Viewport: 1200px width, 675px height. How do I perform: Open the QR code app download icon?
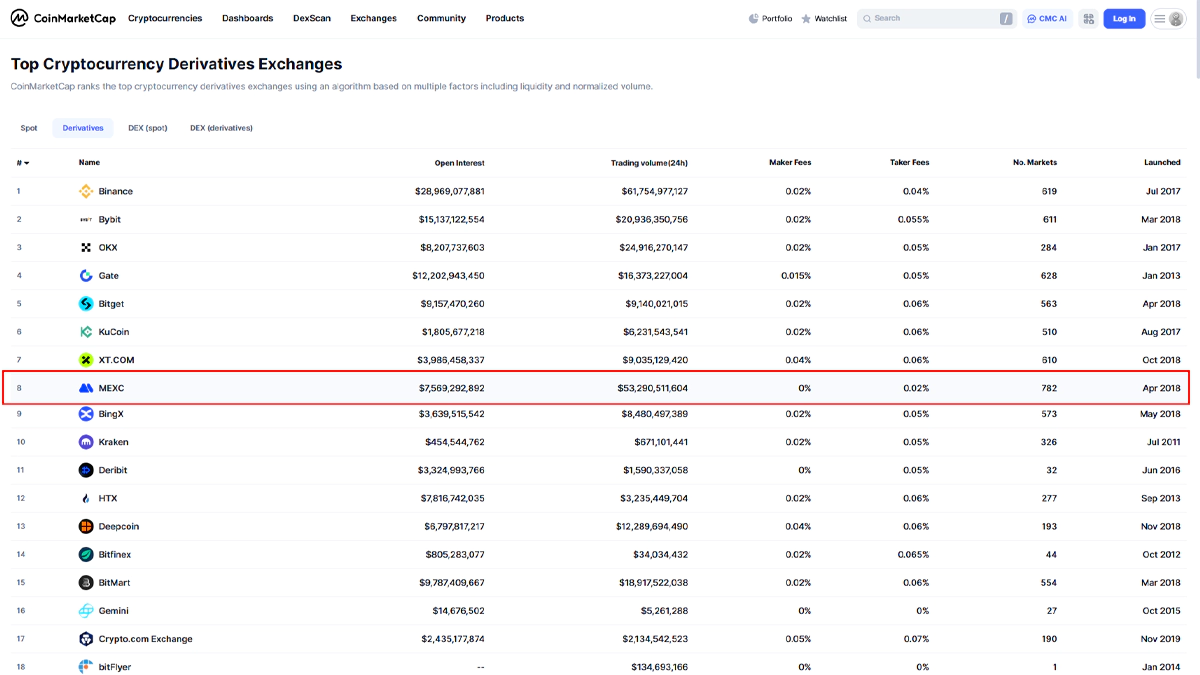(1088, 19)
